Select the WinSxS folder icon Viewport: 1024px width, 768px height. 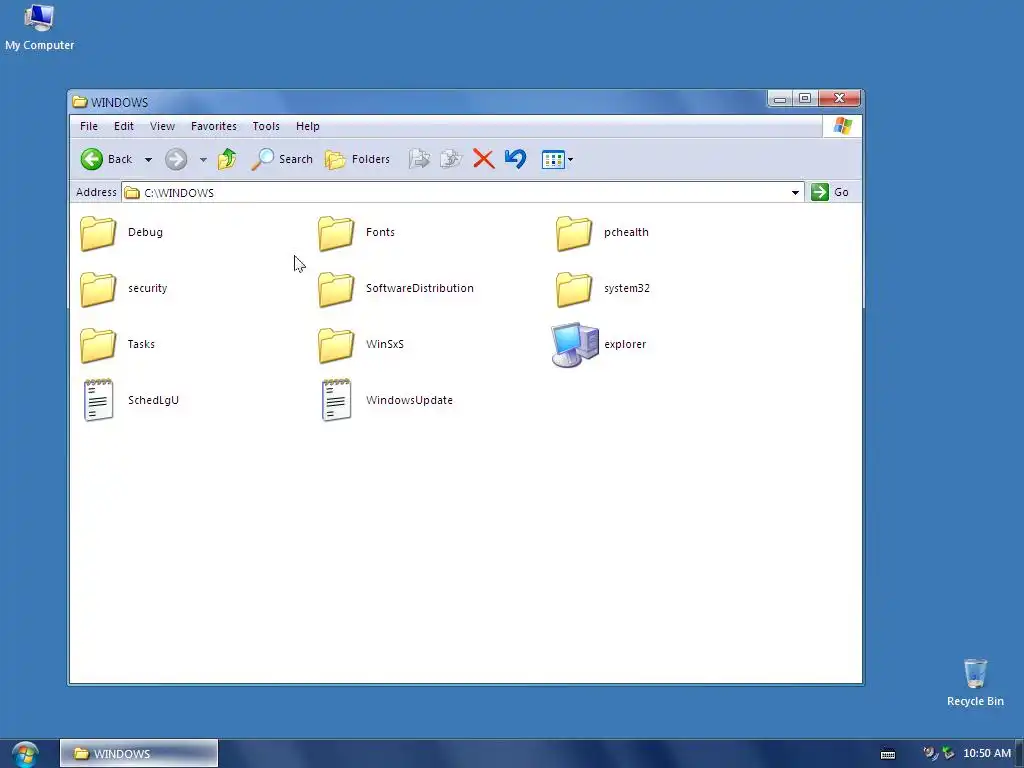[x=336, y=345]
